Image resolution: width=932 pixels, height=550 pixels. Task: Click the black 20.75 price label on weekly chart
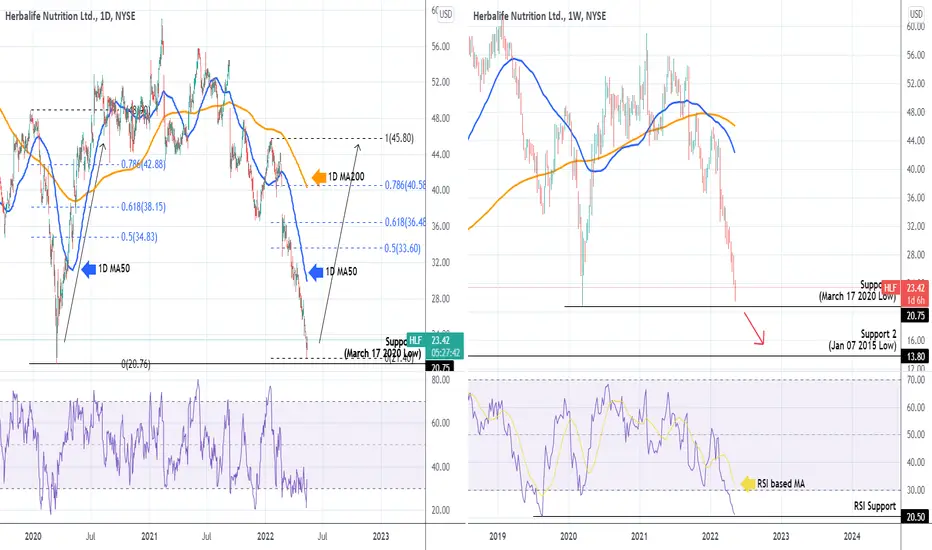915,316
